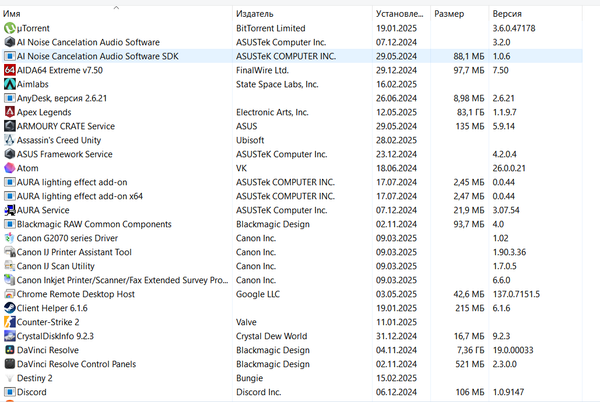Click the Electronic Arts, Inc. publisher cell
The image size is (600, 402).
tap(272, 112)
